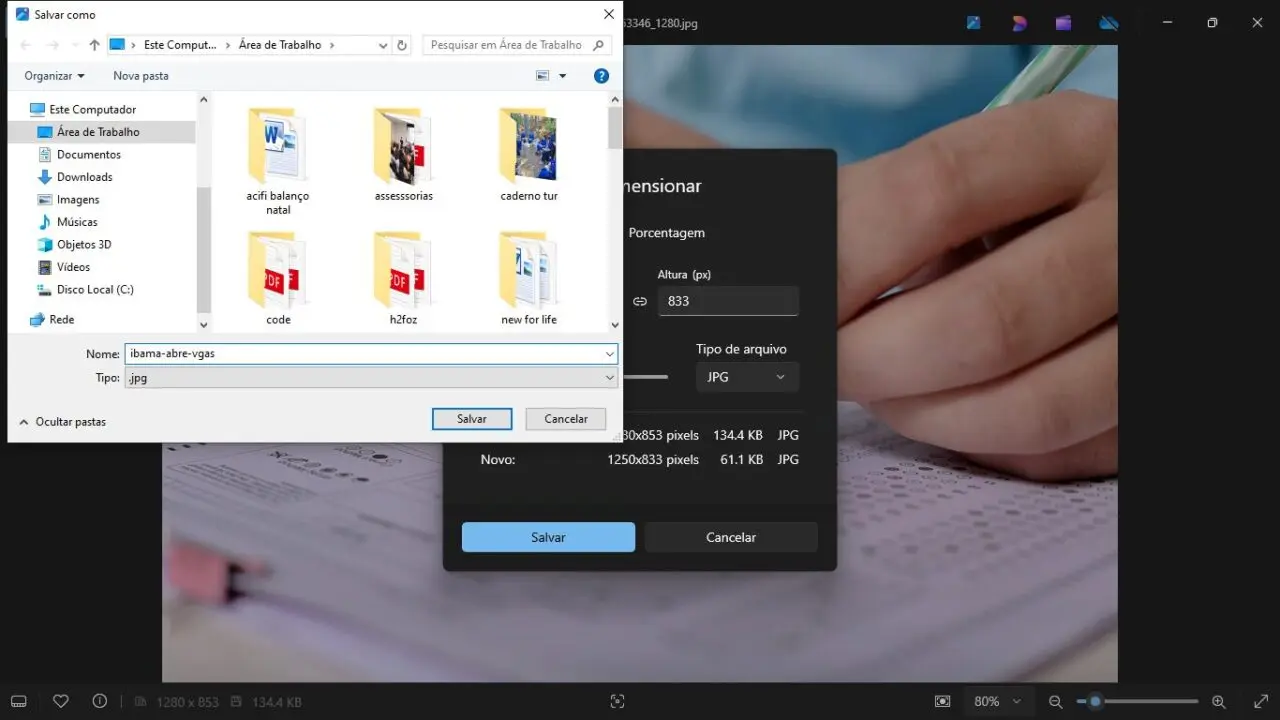Click the zoom slider in the bottom bar

pos(1137,702)
